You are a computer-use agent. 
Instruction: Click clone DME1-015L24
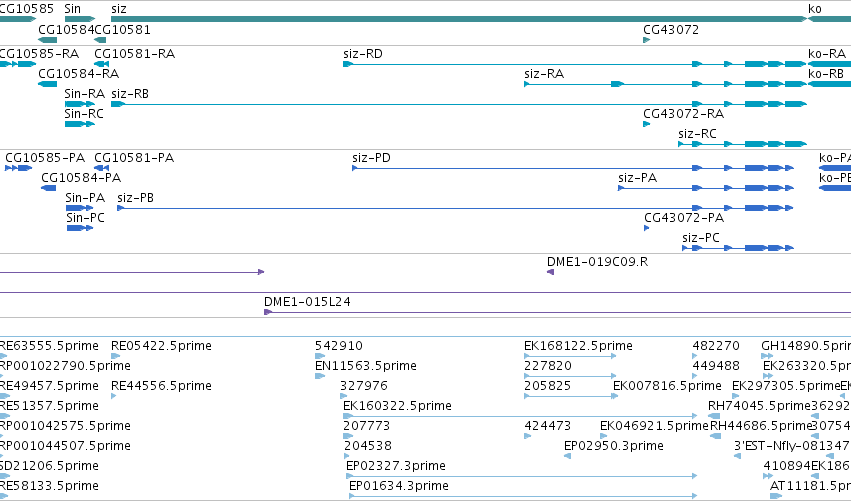pyautogui.click(x=307, y=302)
